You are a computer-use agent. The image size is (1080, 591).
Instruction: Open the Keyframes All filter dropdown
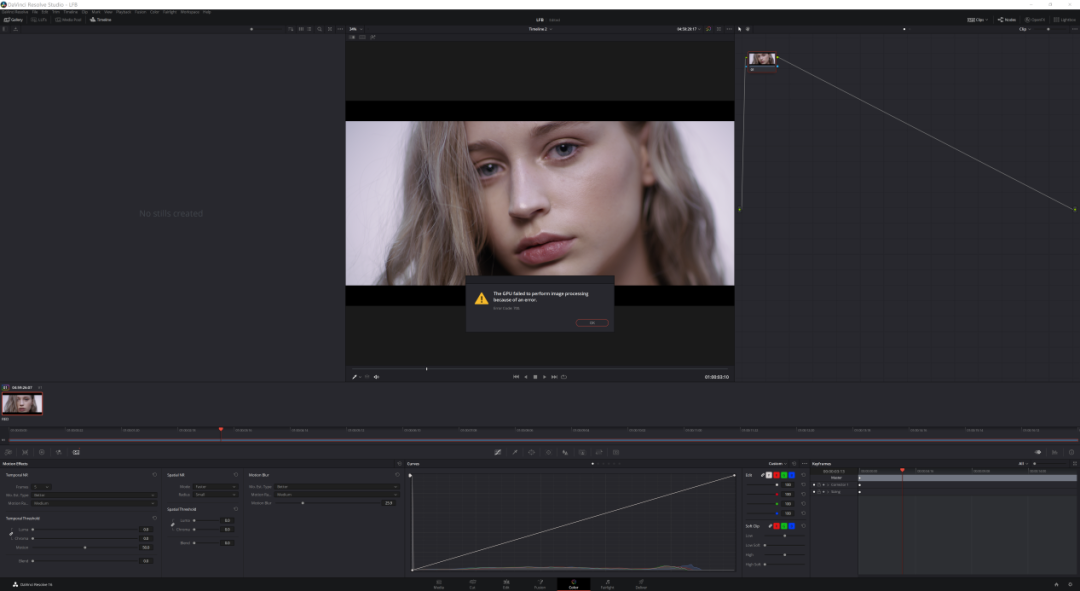coord(1024,464)
